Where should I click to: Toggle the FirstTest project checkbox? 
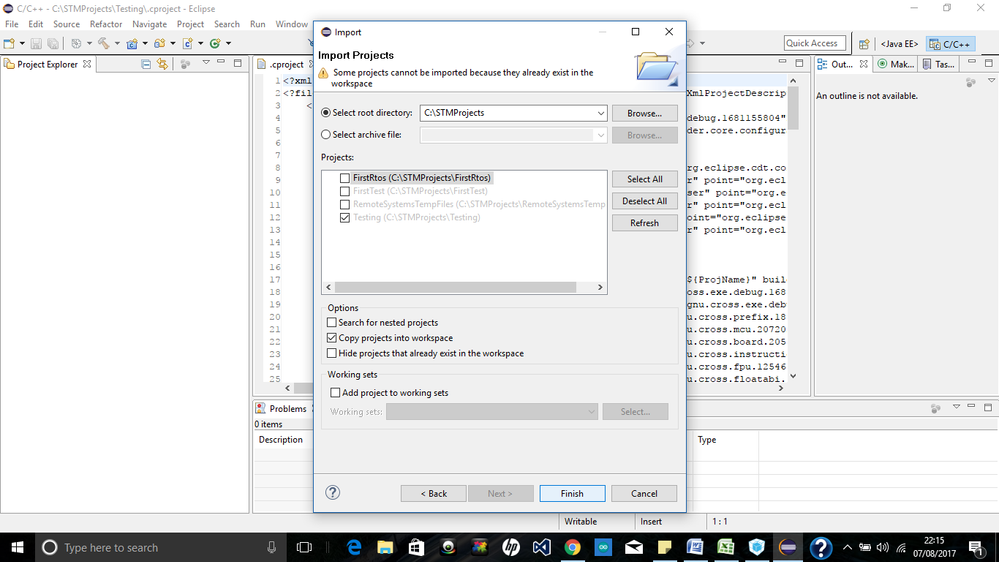point(345,191)
